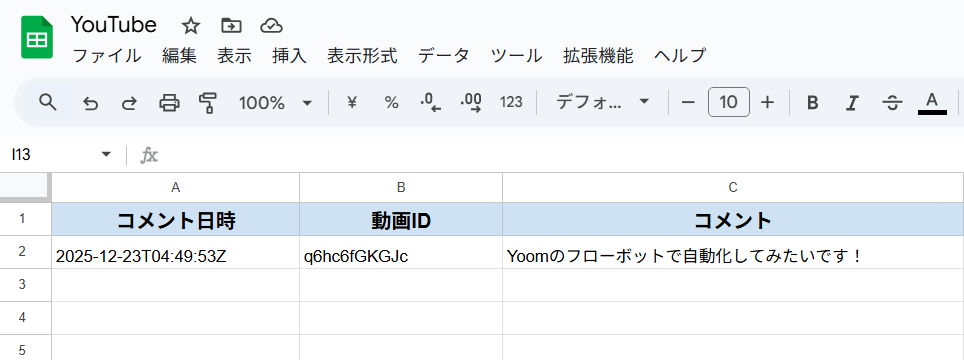This screenshot has height=360, width=964.
Task: Expand the font family dropdown
Action: [602, 102]
